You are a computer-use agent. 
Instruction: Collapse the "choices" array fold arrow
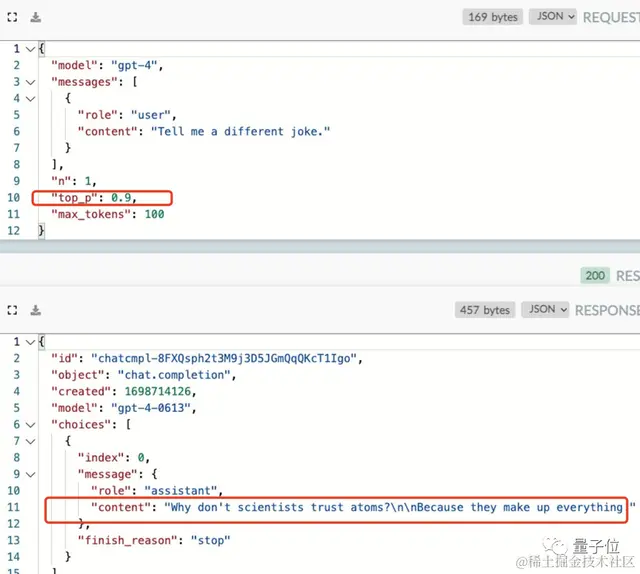[x=30, y=425]
